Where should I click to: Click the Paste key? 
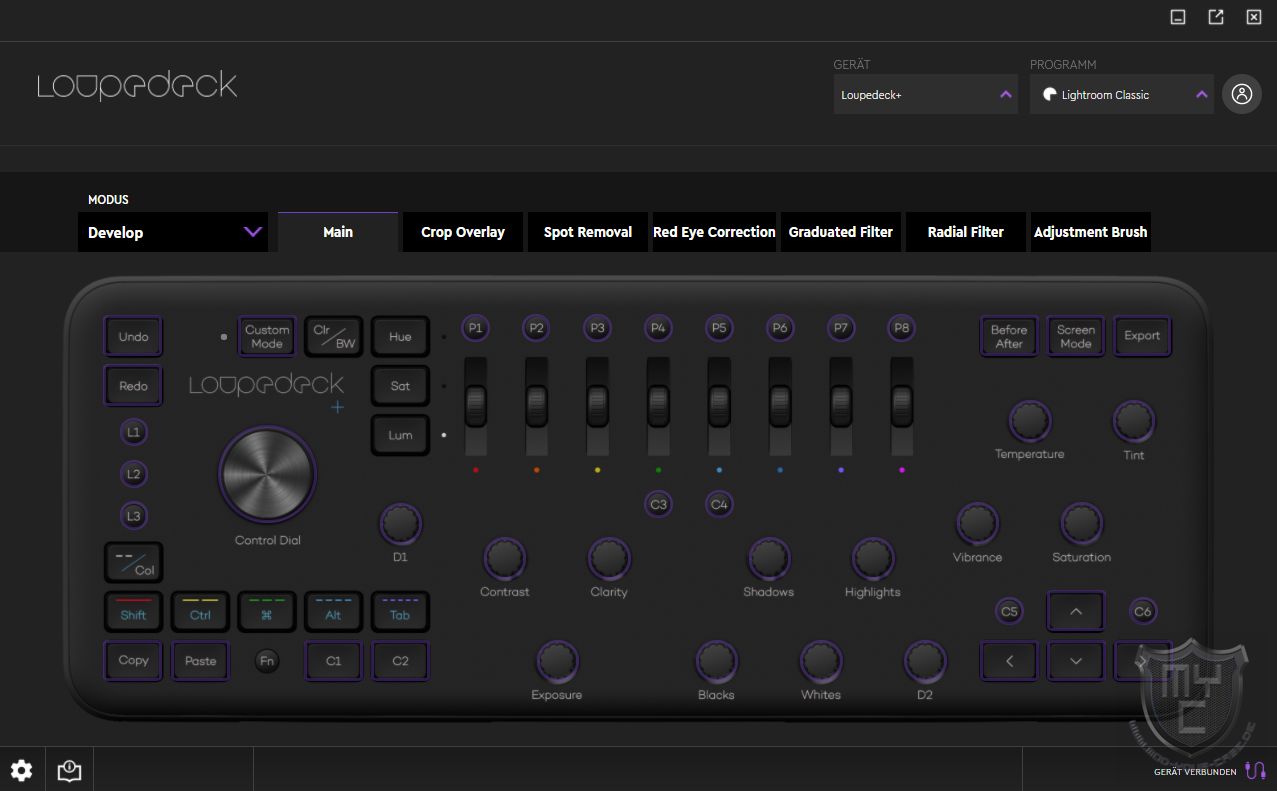click(200, 661)
